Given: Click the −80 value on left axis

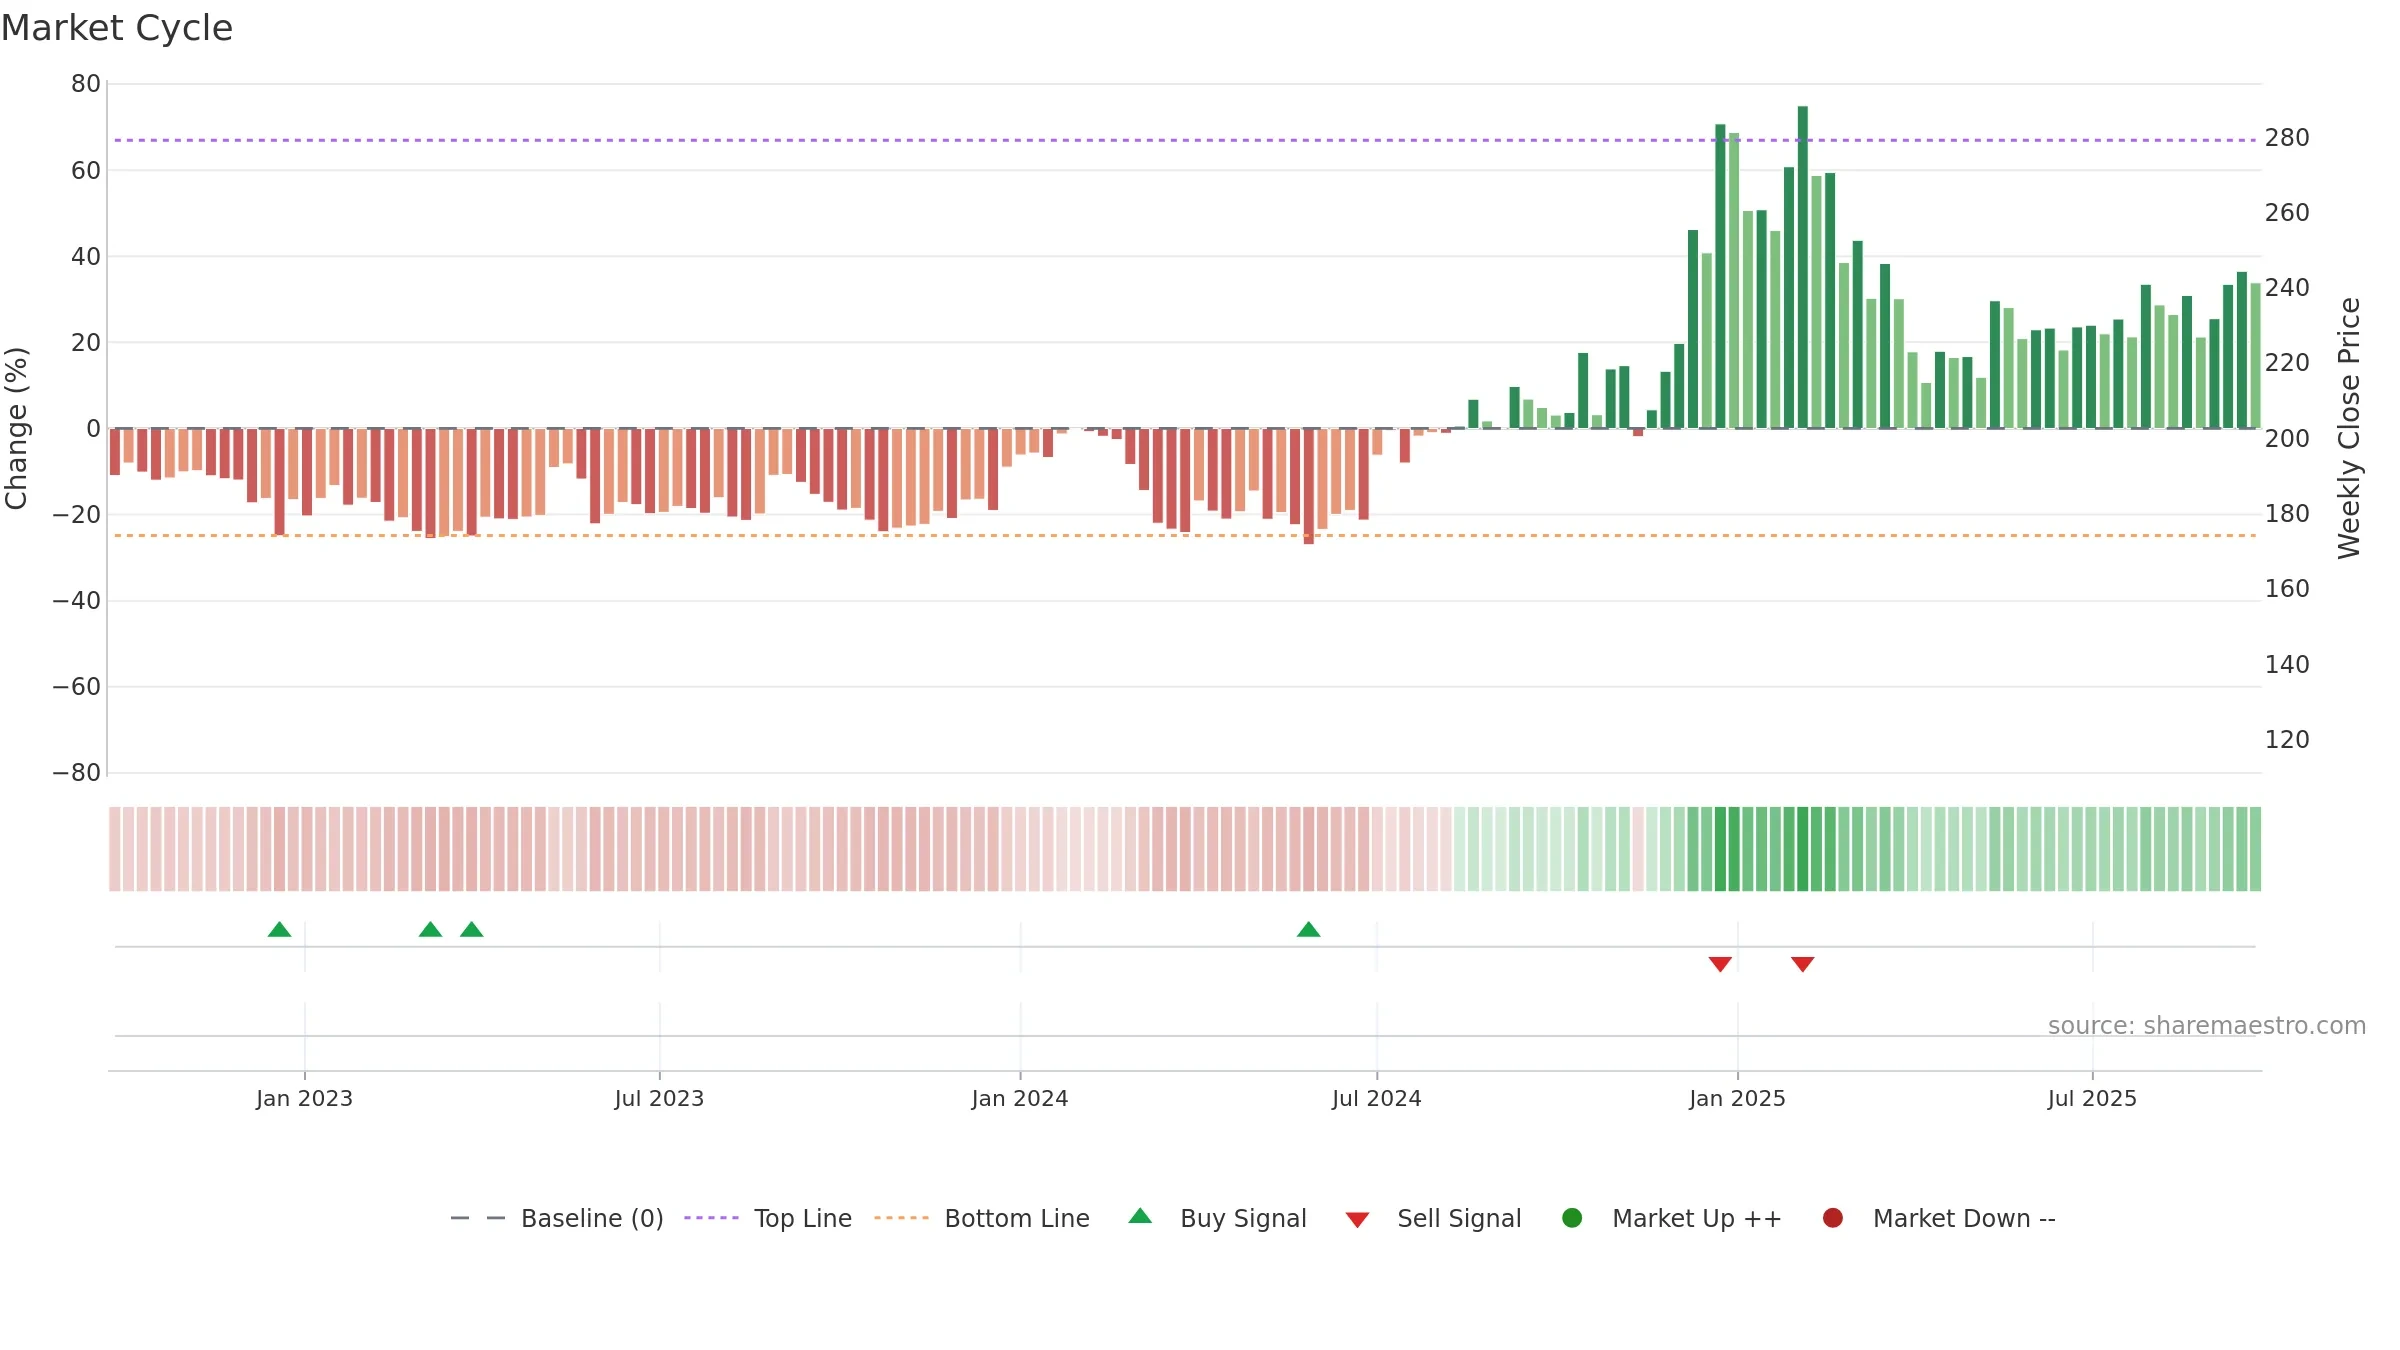Looking at the screenshot, I should click(x=77, y=773).
